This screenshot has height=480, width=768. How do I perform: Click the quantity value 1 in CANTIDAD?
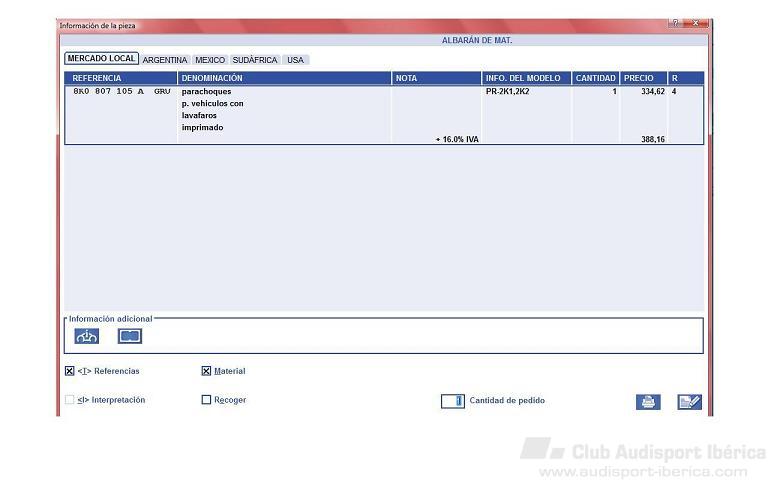coord(614,91)
